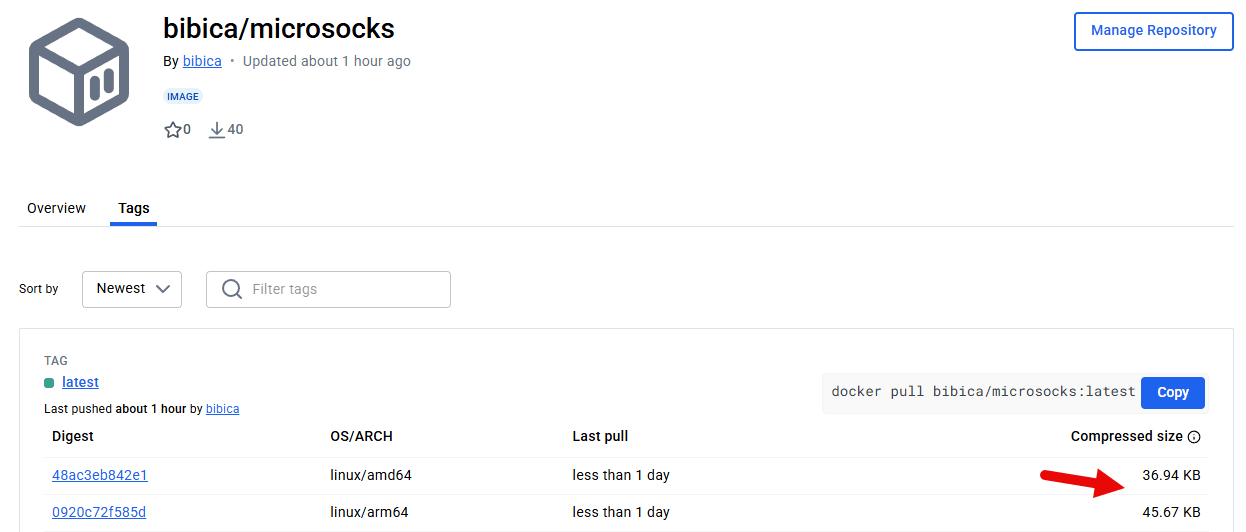Switch to the Overview tab

point(56,208)
